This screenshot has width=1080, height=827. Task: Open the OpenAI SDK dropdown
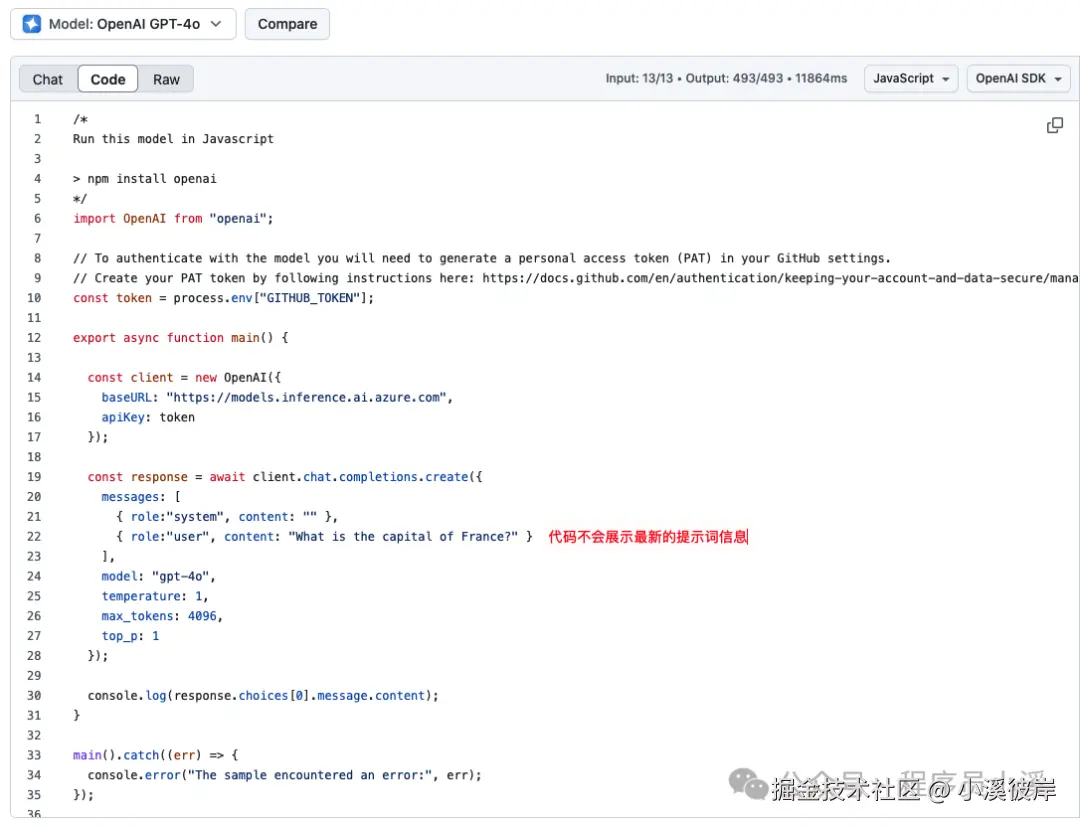click(x=1018, y=78)
